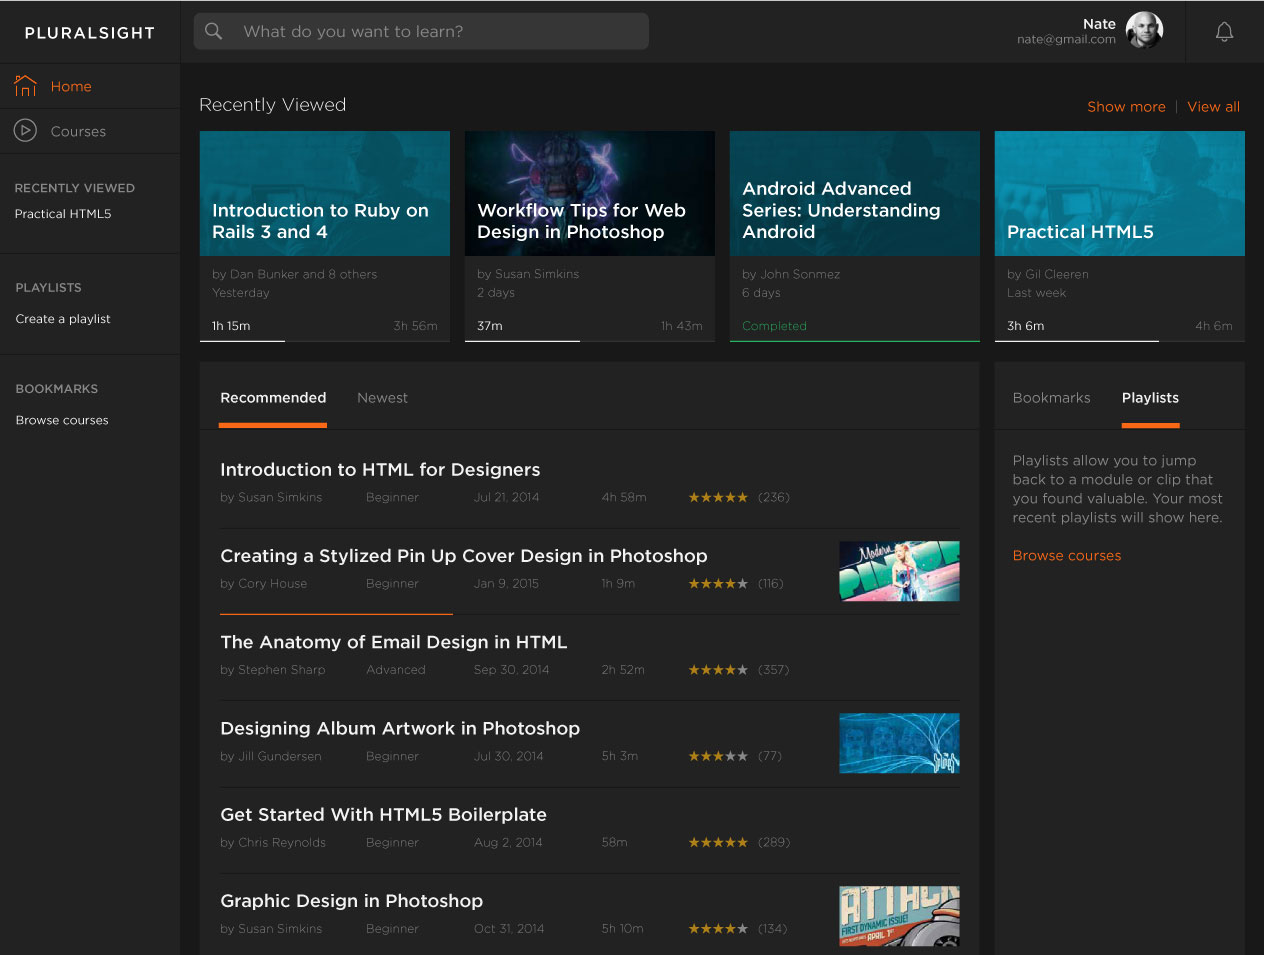Click the 'Recently Viewed' section heading

coord(273,105)
